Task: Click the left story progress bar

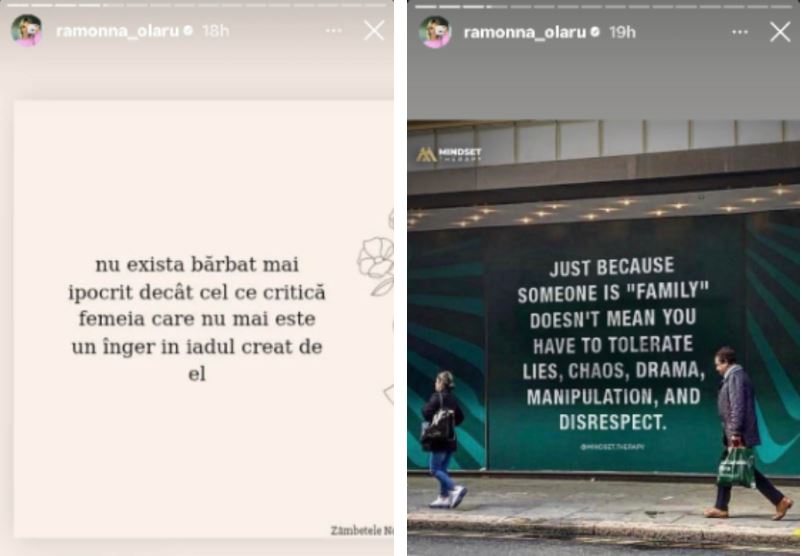Action: (197, 5)
